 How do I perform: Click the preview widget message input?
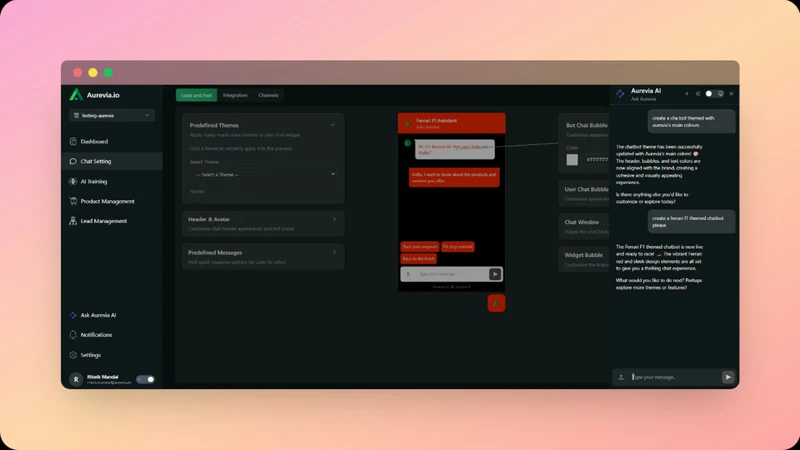click(452, 274)
